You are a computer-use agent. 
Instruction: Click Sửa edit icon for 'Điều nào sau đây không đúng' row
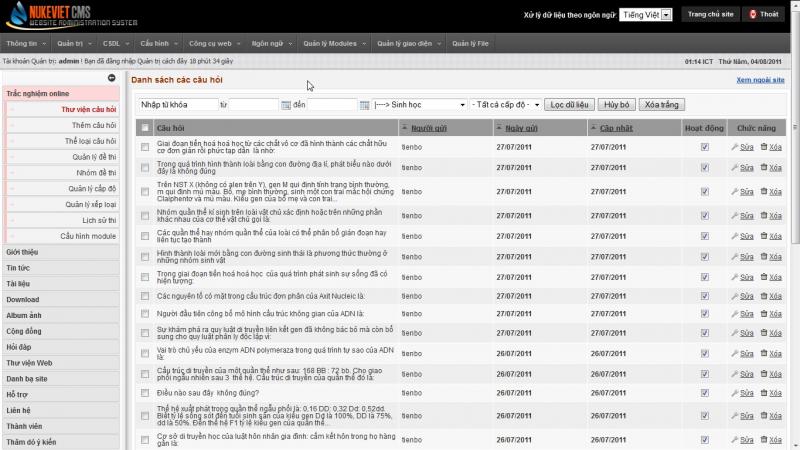735,393
